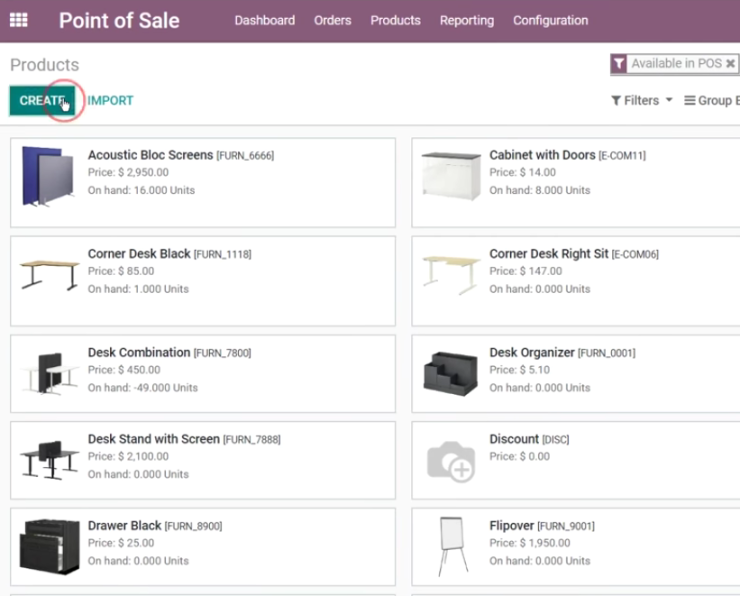Open the Desk Combination product title
The height and width of the screenshot is (596, 740).
tap(139, 352)
